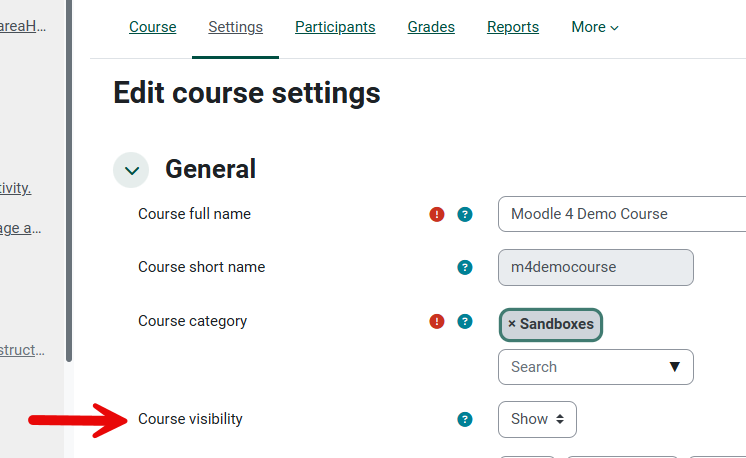Image resolution: width=746 pixels, height=458 pixels.
Task: Click the Course full name text field
Action: (x=620, y=214)
